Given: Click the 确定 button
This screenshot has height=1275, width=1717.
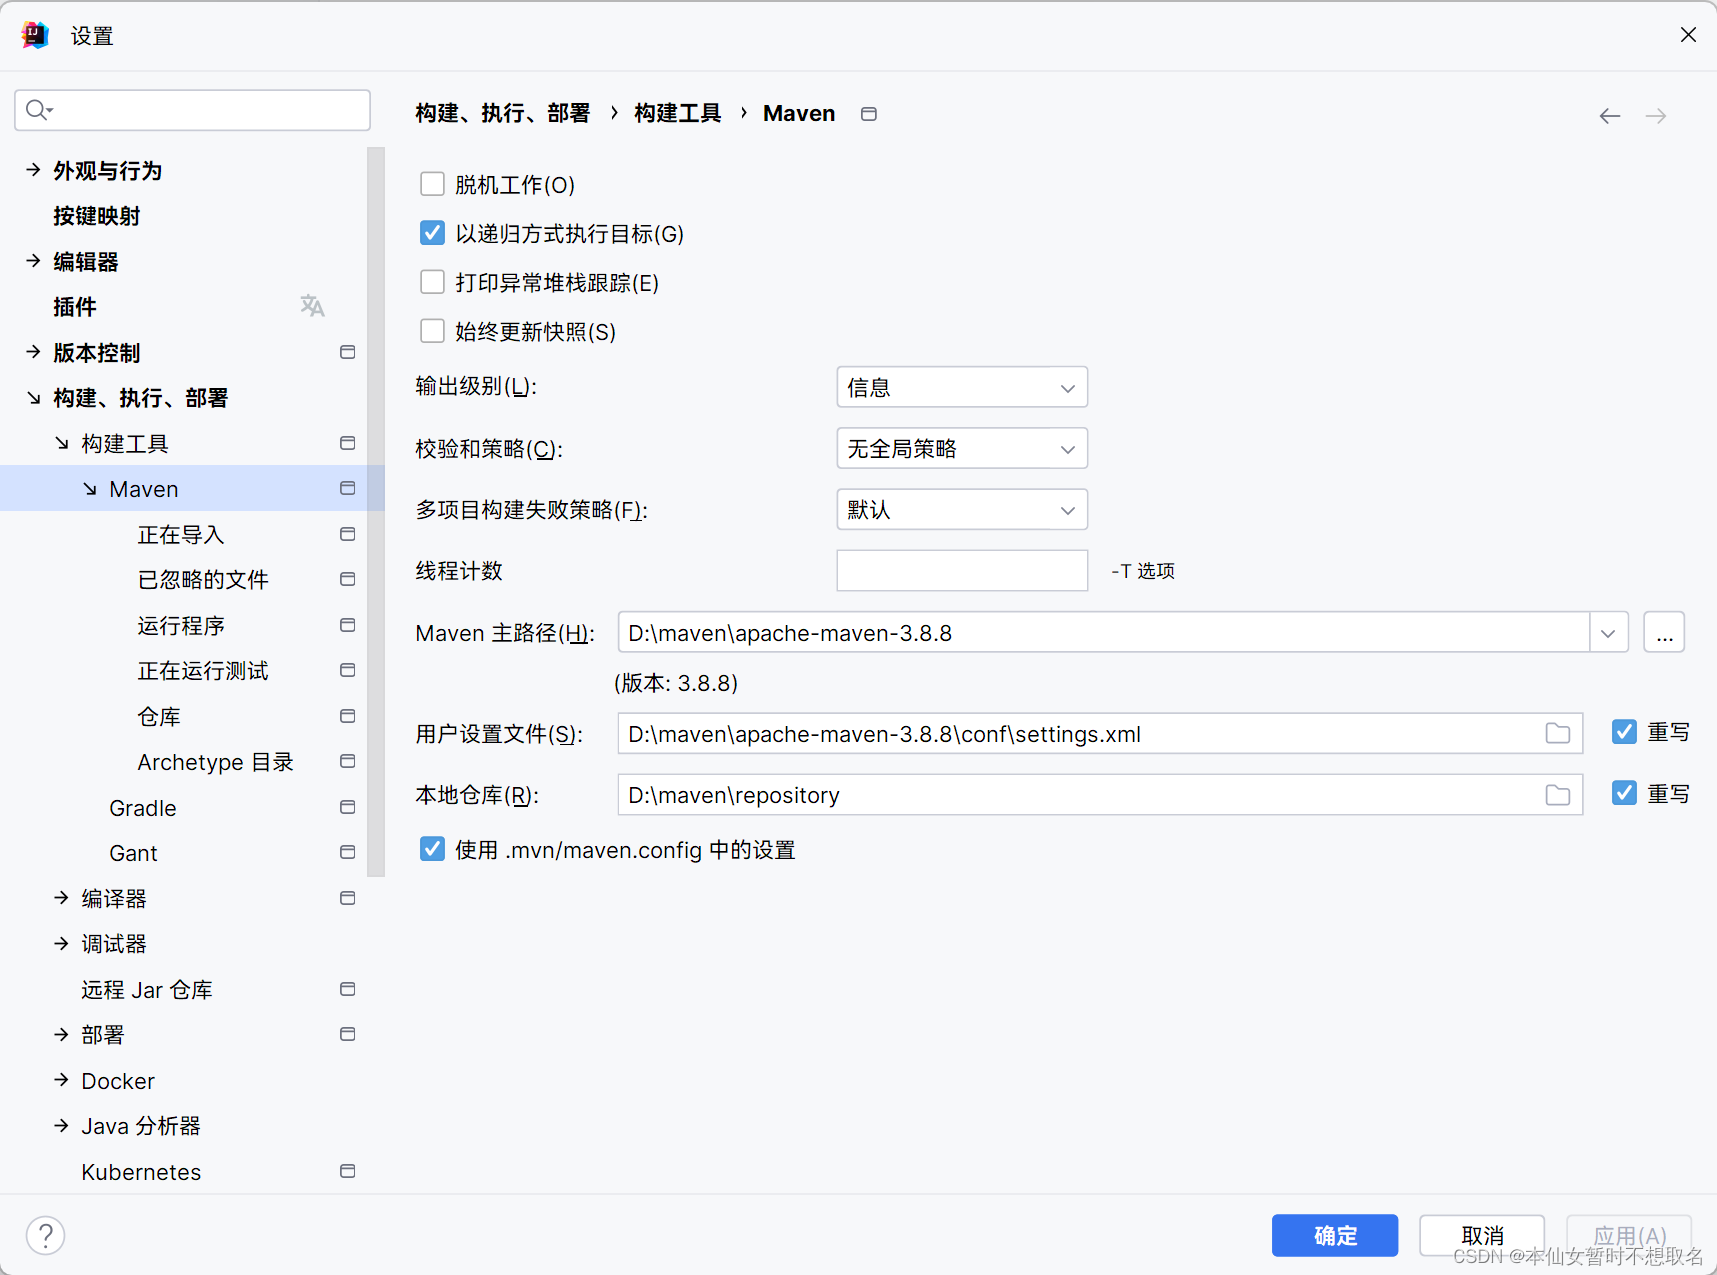Looking at the screenshot, I should 1335,1235.
